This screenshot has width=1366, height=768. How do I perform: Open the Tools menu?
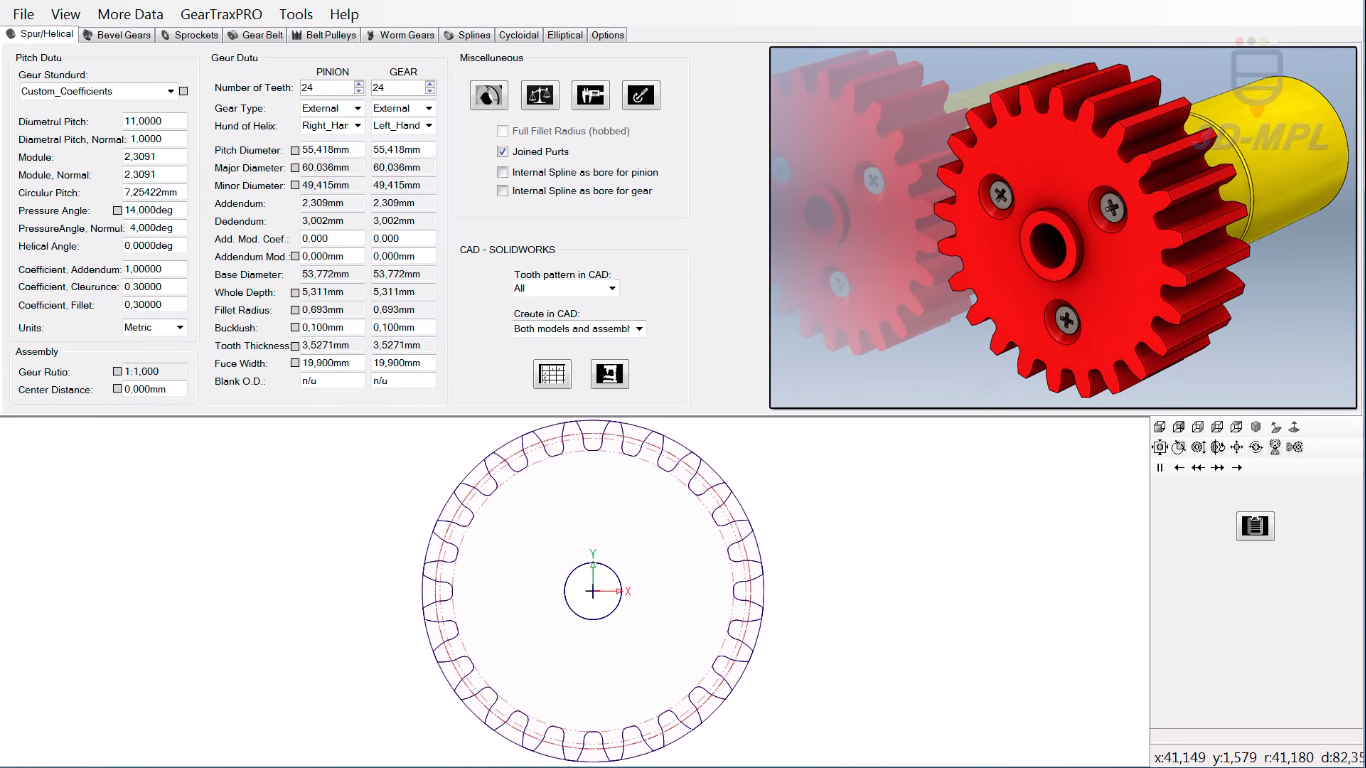(296, 14)
